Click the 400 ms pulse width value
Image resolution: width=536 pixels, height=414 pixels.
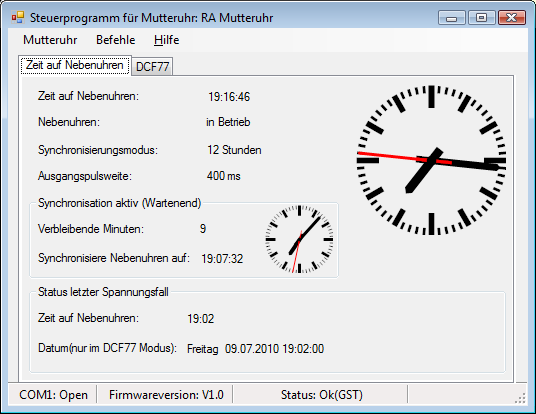224,176
